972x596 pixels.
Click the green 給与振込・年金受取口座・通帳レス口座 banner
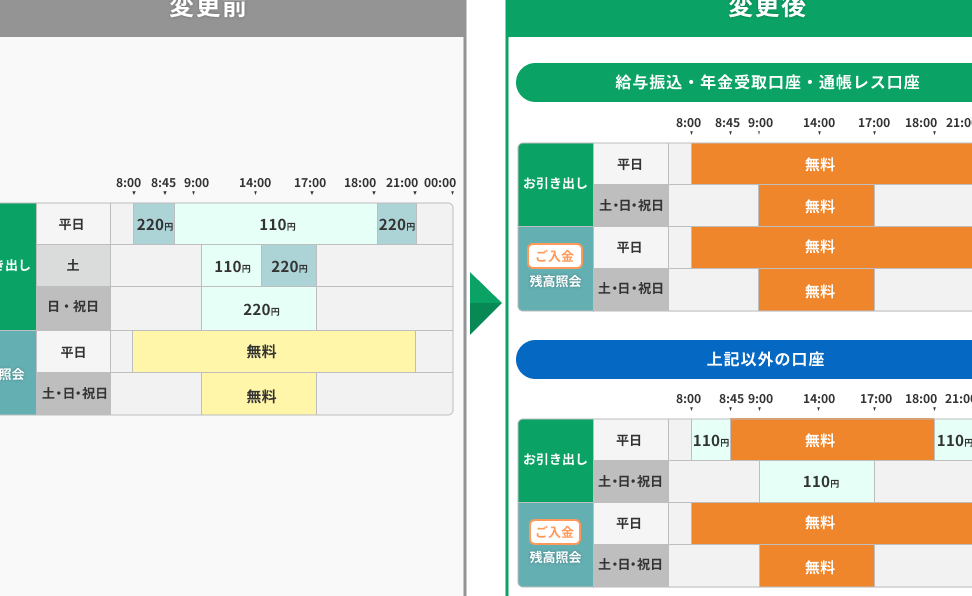pyautogui.click(x=745, y=83)
